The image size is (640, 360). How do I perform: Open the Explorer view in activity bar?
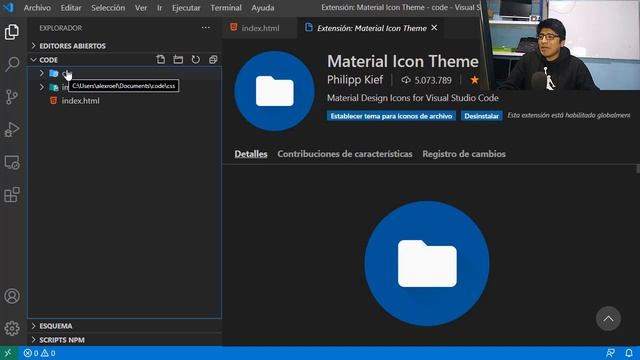tap(12, 32)
